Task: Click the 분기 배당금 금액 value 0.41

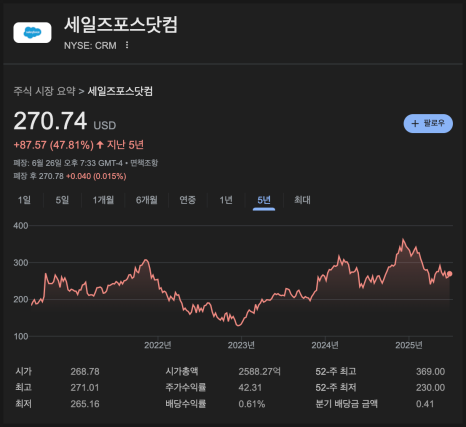Action: 425,404
